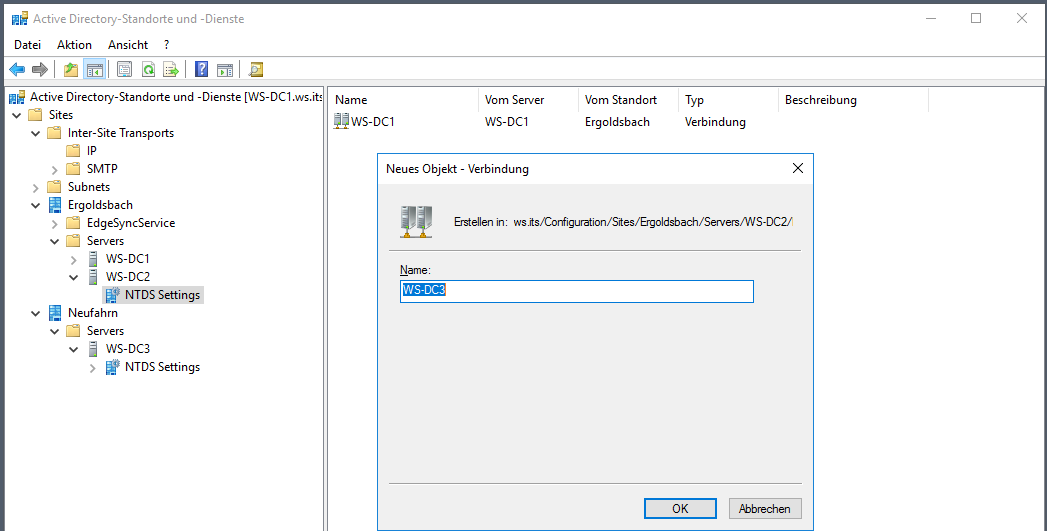Sort list by Typ column header
Viewport: 1047px width, 531px height.
point(728,100)
